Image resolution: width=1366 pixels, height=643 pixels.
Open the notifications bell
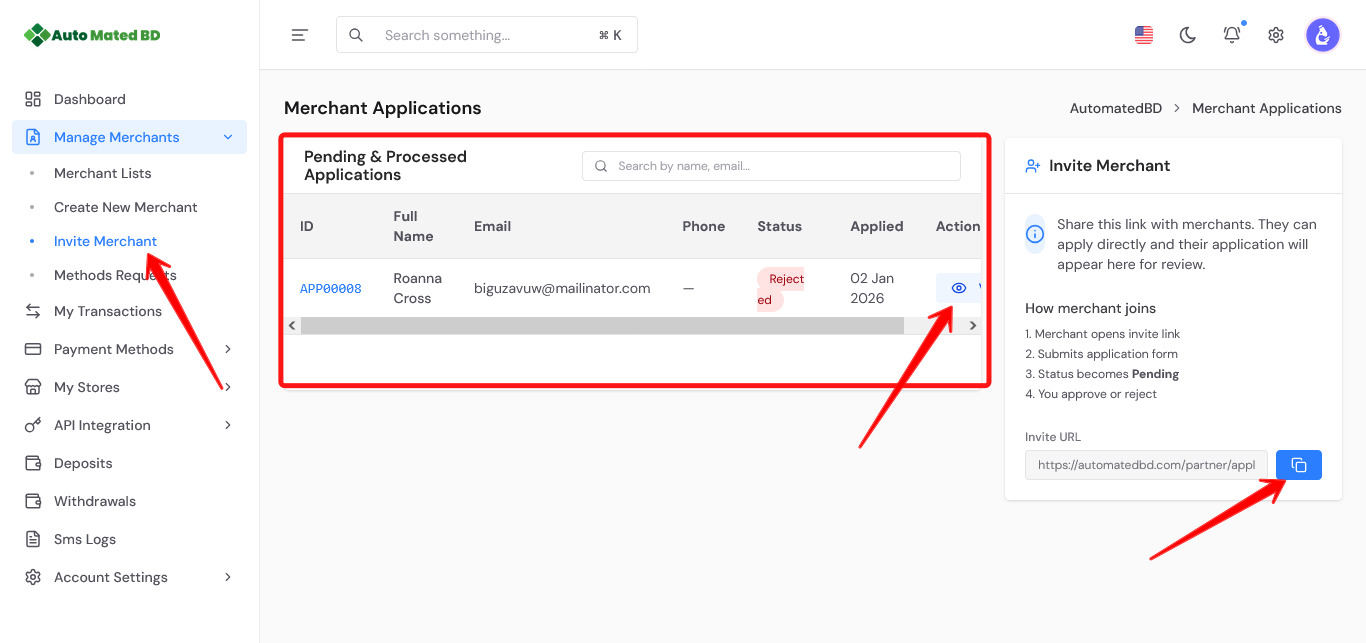[x=1232, y=35]
